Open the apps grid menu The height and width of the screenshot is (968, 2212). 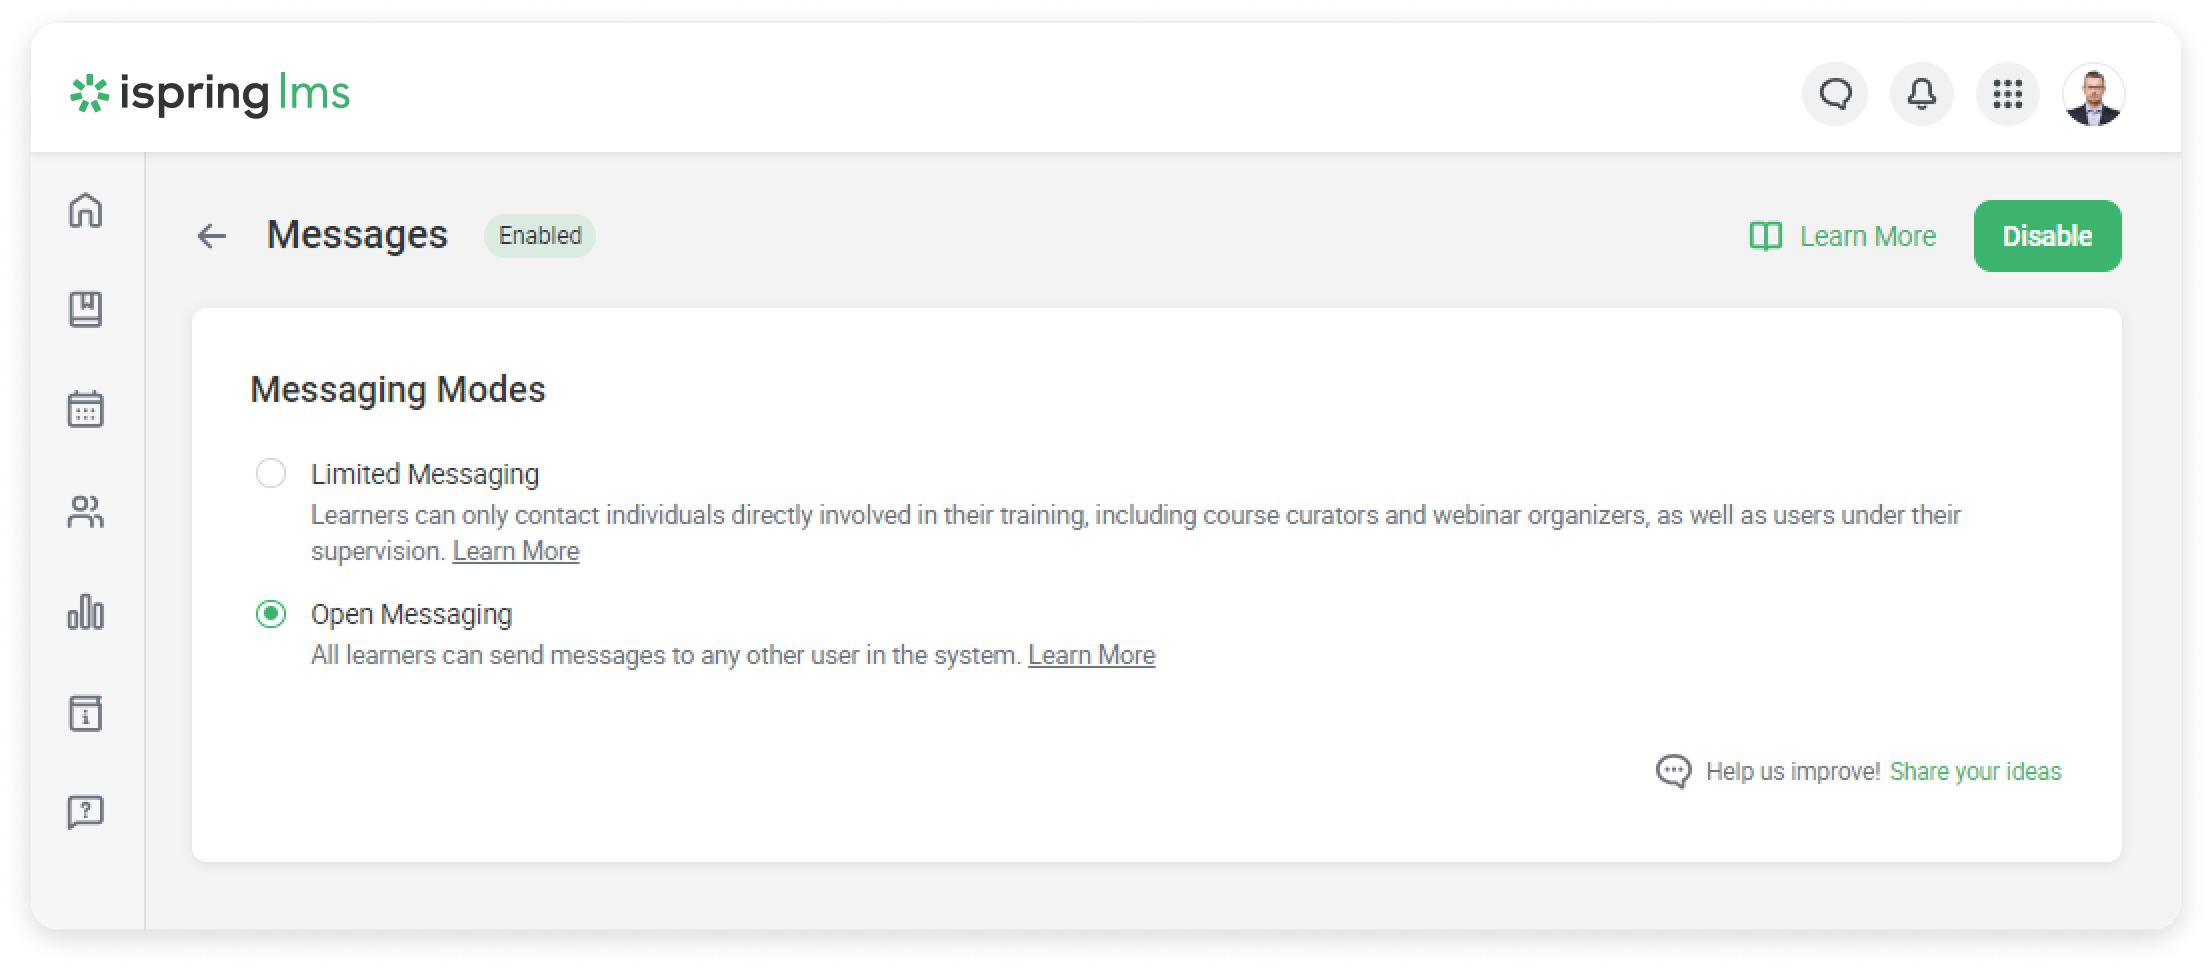(x=2008, y=94)
